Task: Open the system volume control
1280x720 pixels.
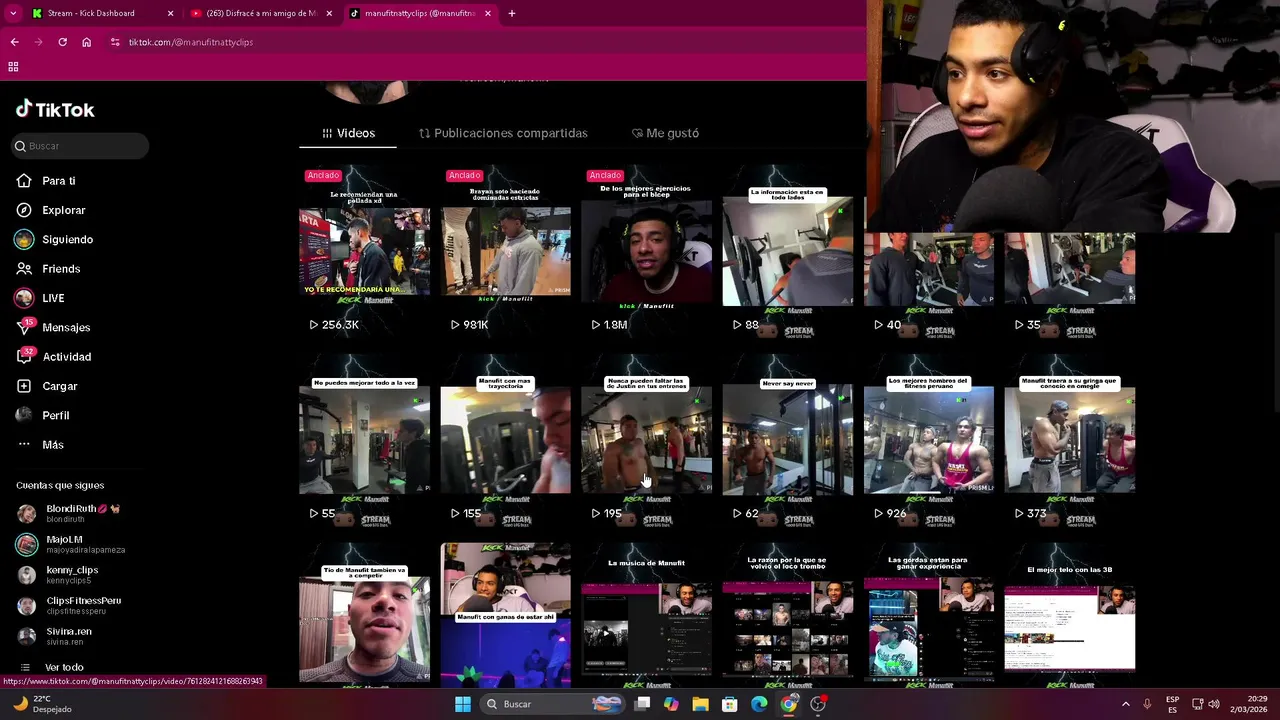Action: 1214,704
